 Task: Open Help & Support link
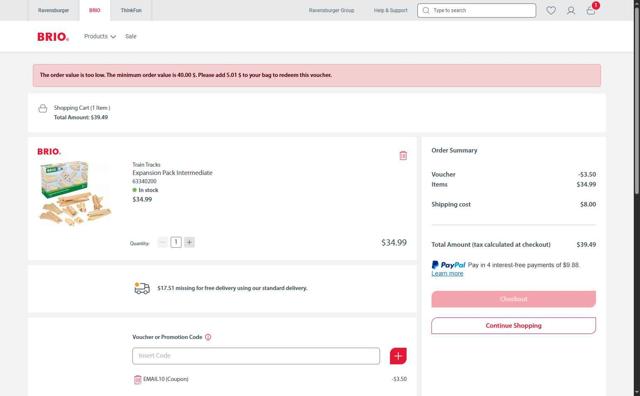pos(391,10)
